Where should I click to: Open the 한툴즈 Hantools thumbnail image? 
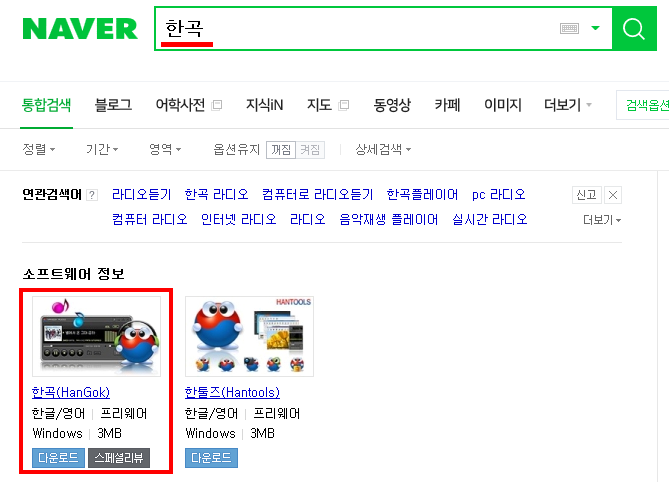249,337
